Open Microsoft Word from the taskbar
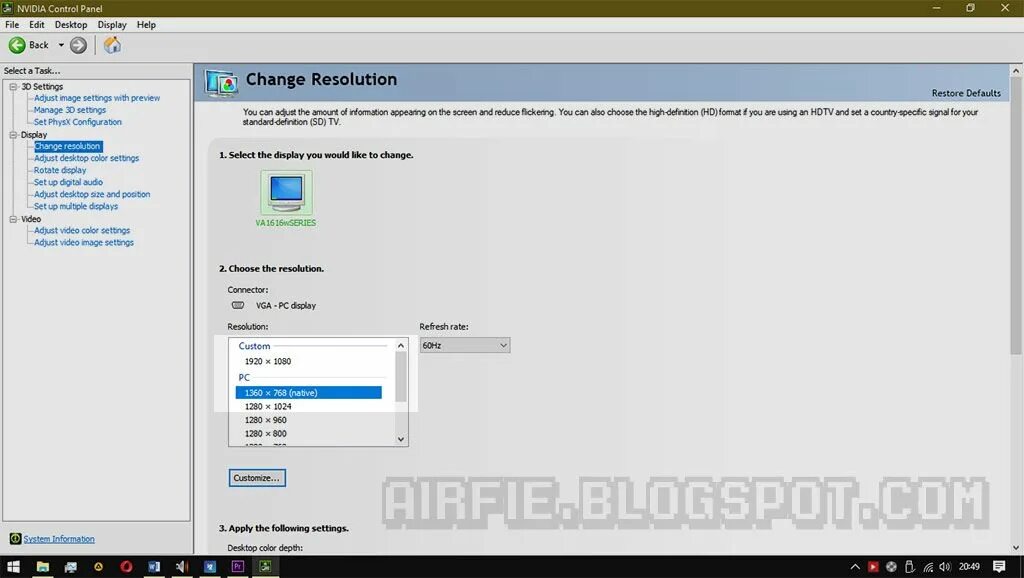Screen dimensions: 1024x578 click(x=153, y=567)
